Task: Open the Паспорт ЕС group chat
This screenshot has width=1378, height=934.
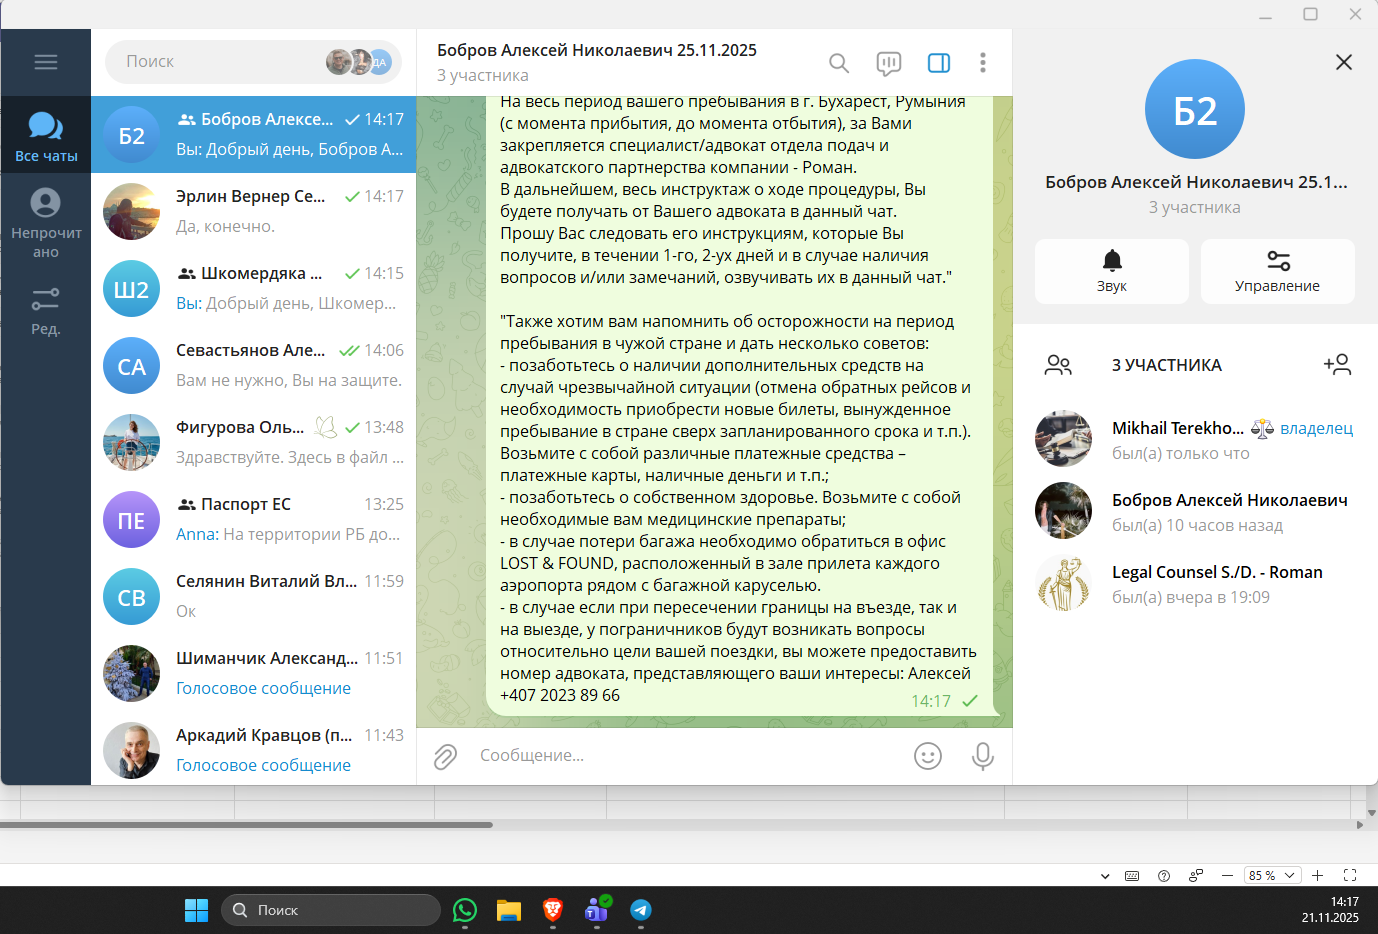Action: [253, 519]
